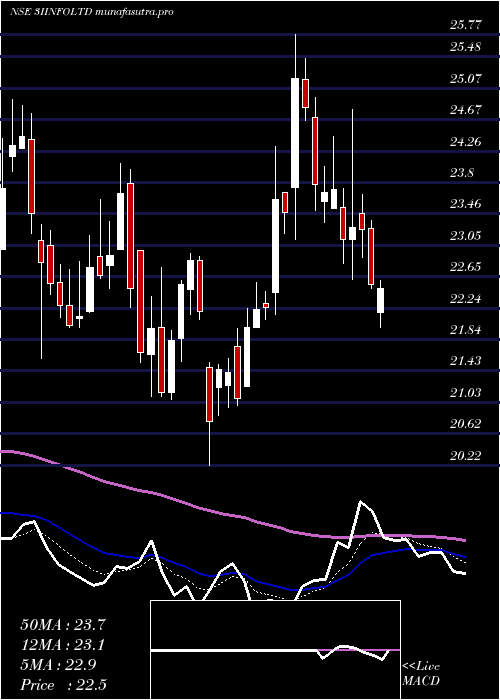
Task: Click the NSE SHNFOLTD munafasutra.pro title text
Action: tap(92, 12)
